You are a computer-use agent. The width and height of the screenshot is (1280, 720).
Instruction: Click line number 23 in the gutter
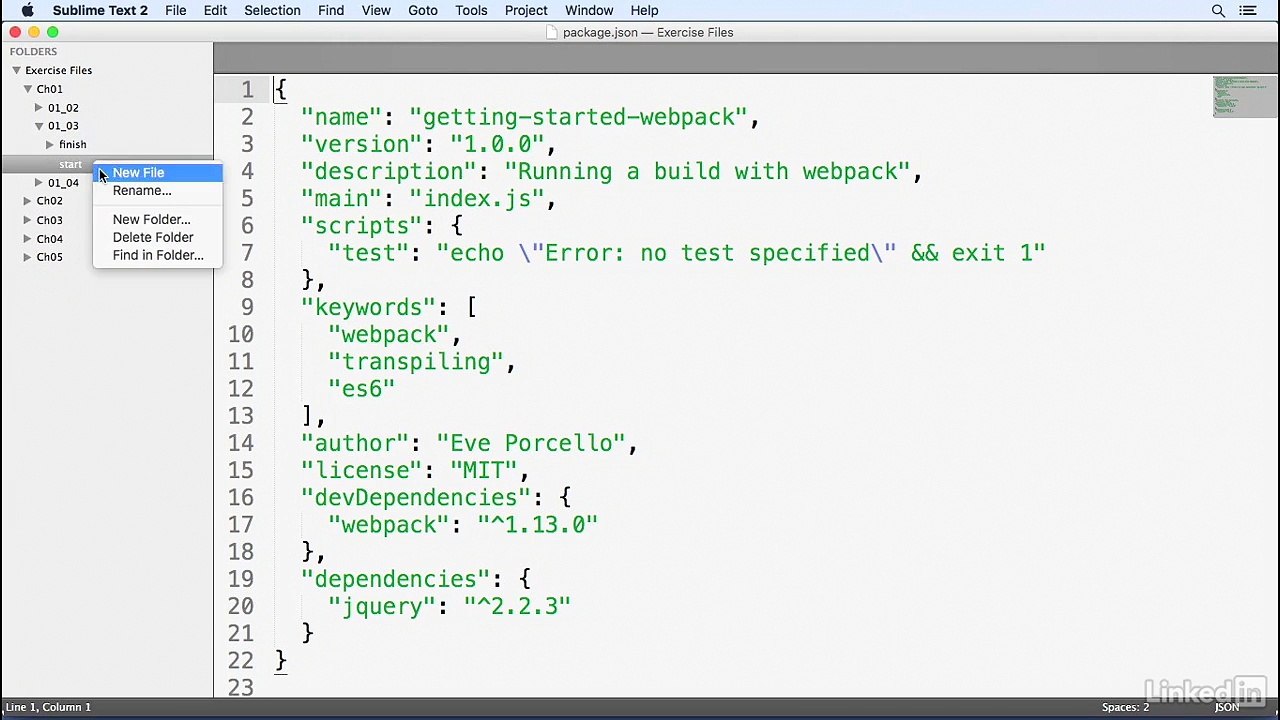click(x=241, y=688)
